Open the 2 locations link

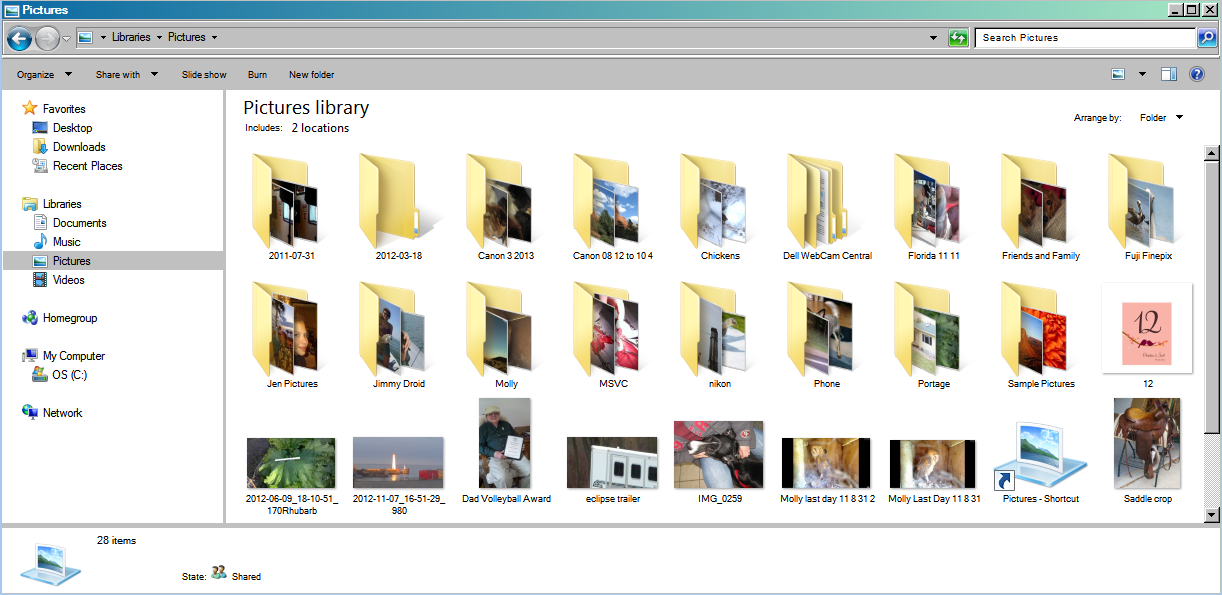(x=320, y=128)
